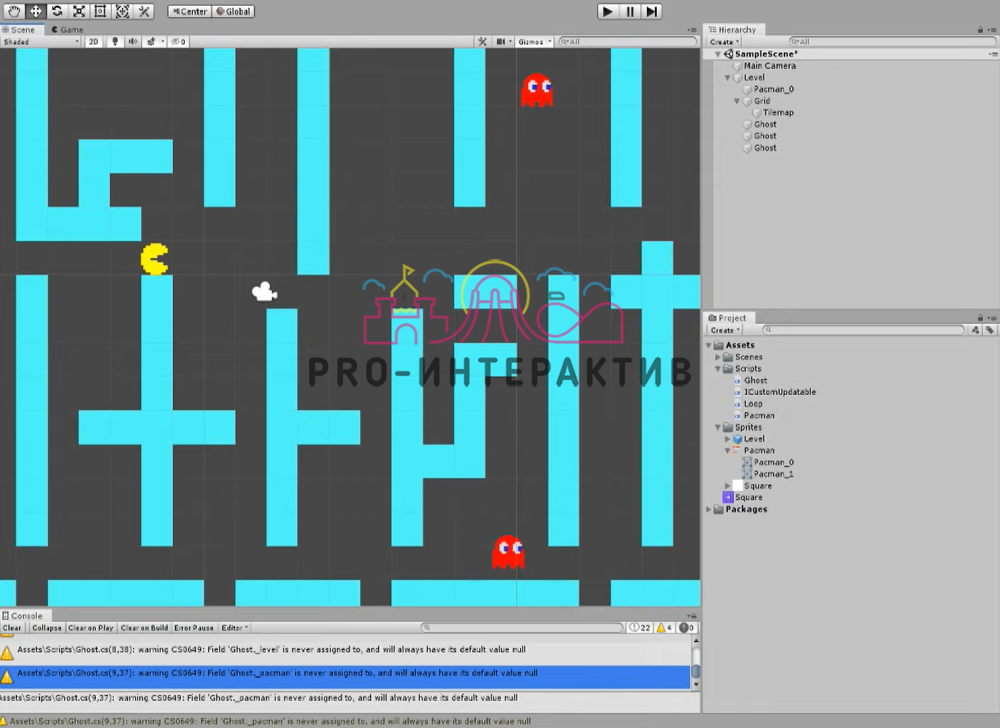Select the white camera gizmo in Scene
Viewport: 1000px width, 728px height.
coord(264,291)
